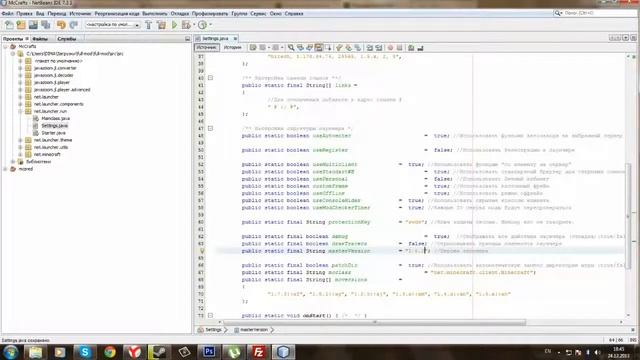The image size is (640, 360).
Task: Click editor Find Previous Occurrence icon
Action: (300, 48)
